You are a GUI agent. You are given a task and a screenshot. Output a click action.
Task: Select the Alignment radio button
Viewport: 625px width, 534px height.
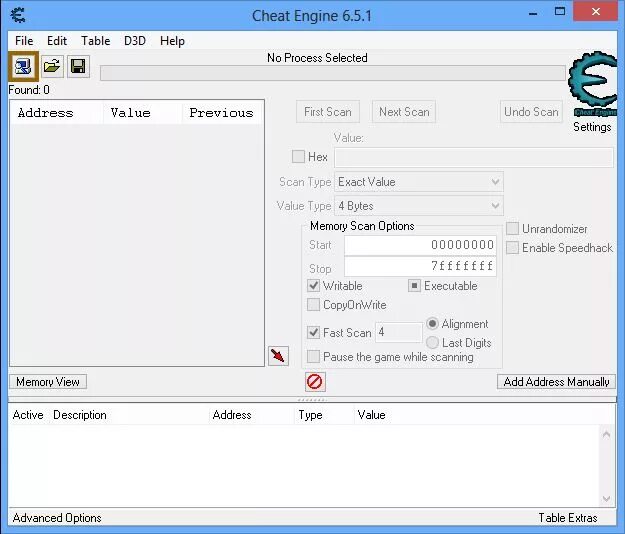coord(432,324)
